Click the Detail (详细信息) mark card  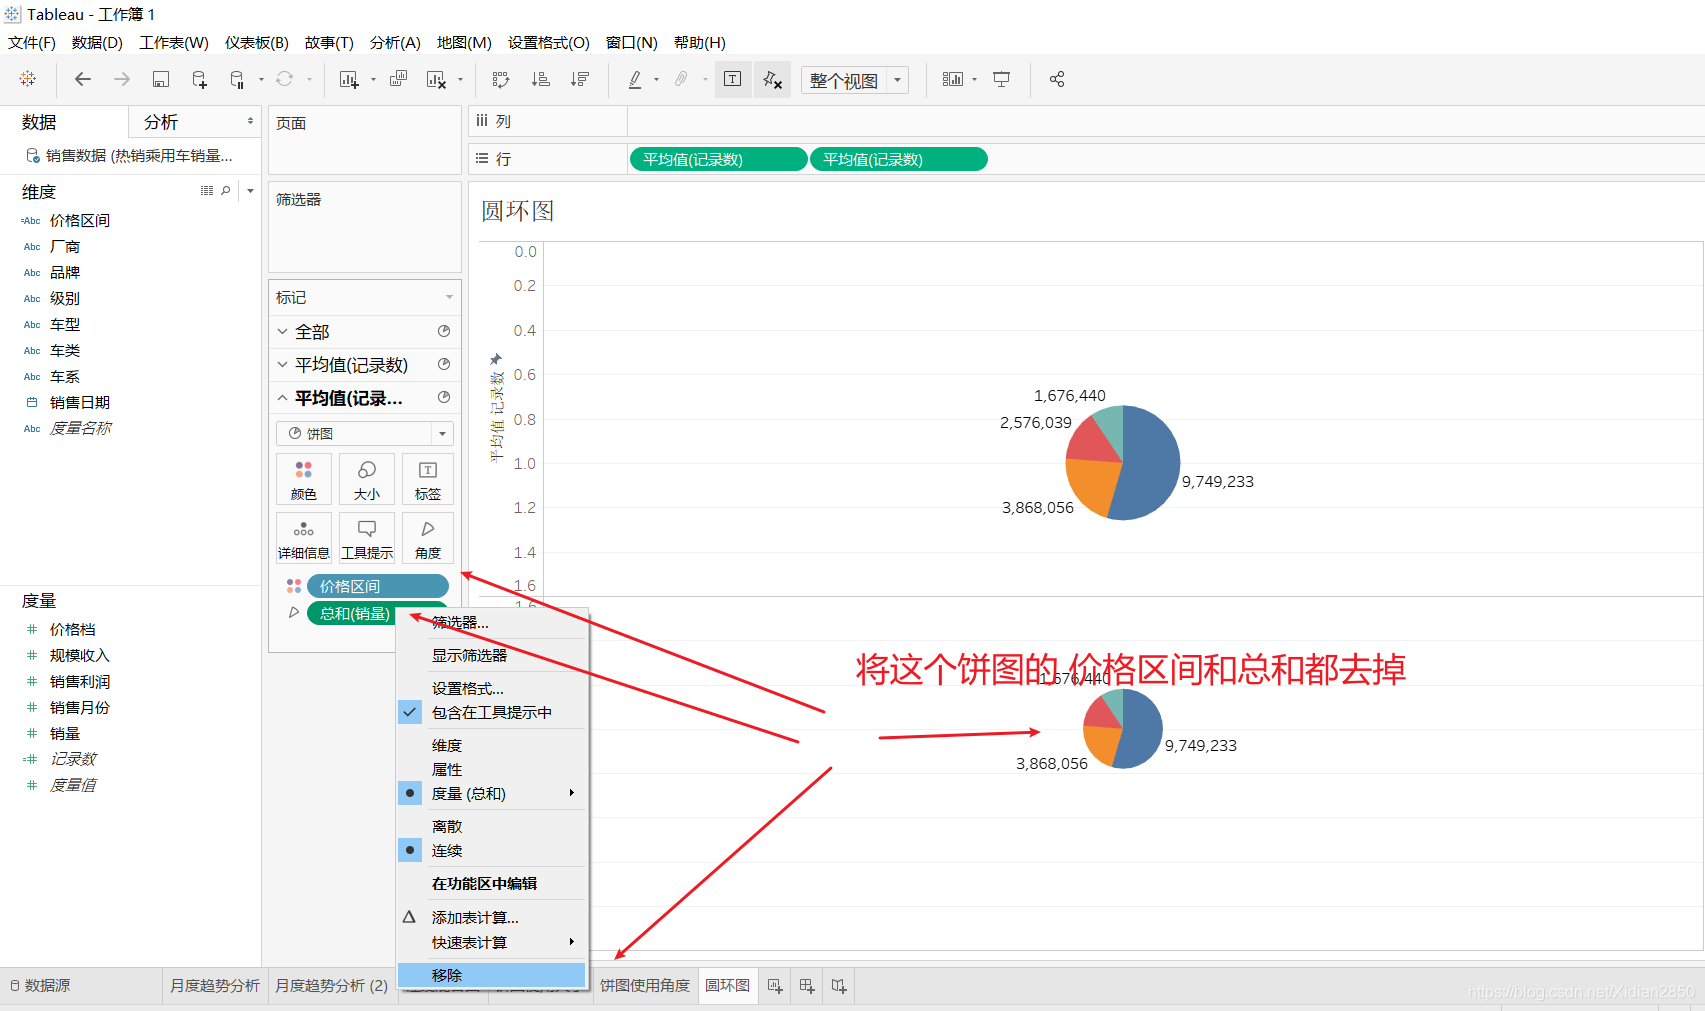point(304,538)
